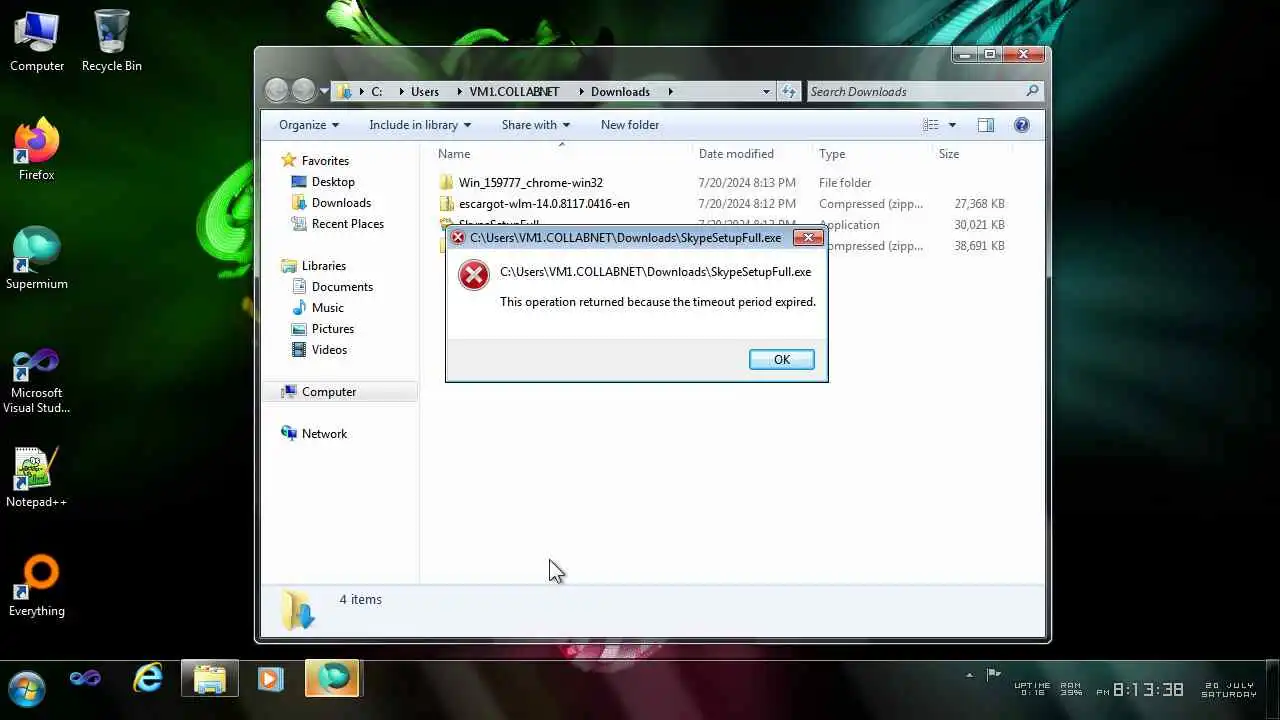Select Network in the navigation pane
This screenshot has width=1280, height=720.
tap(324, 434)
